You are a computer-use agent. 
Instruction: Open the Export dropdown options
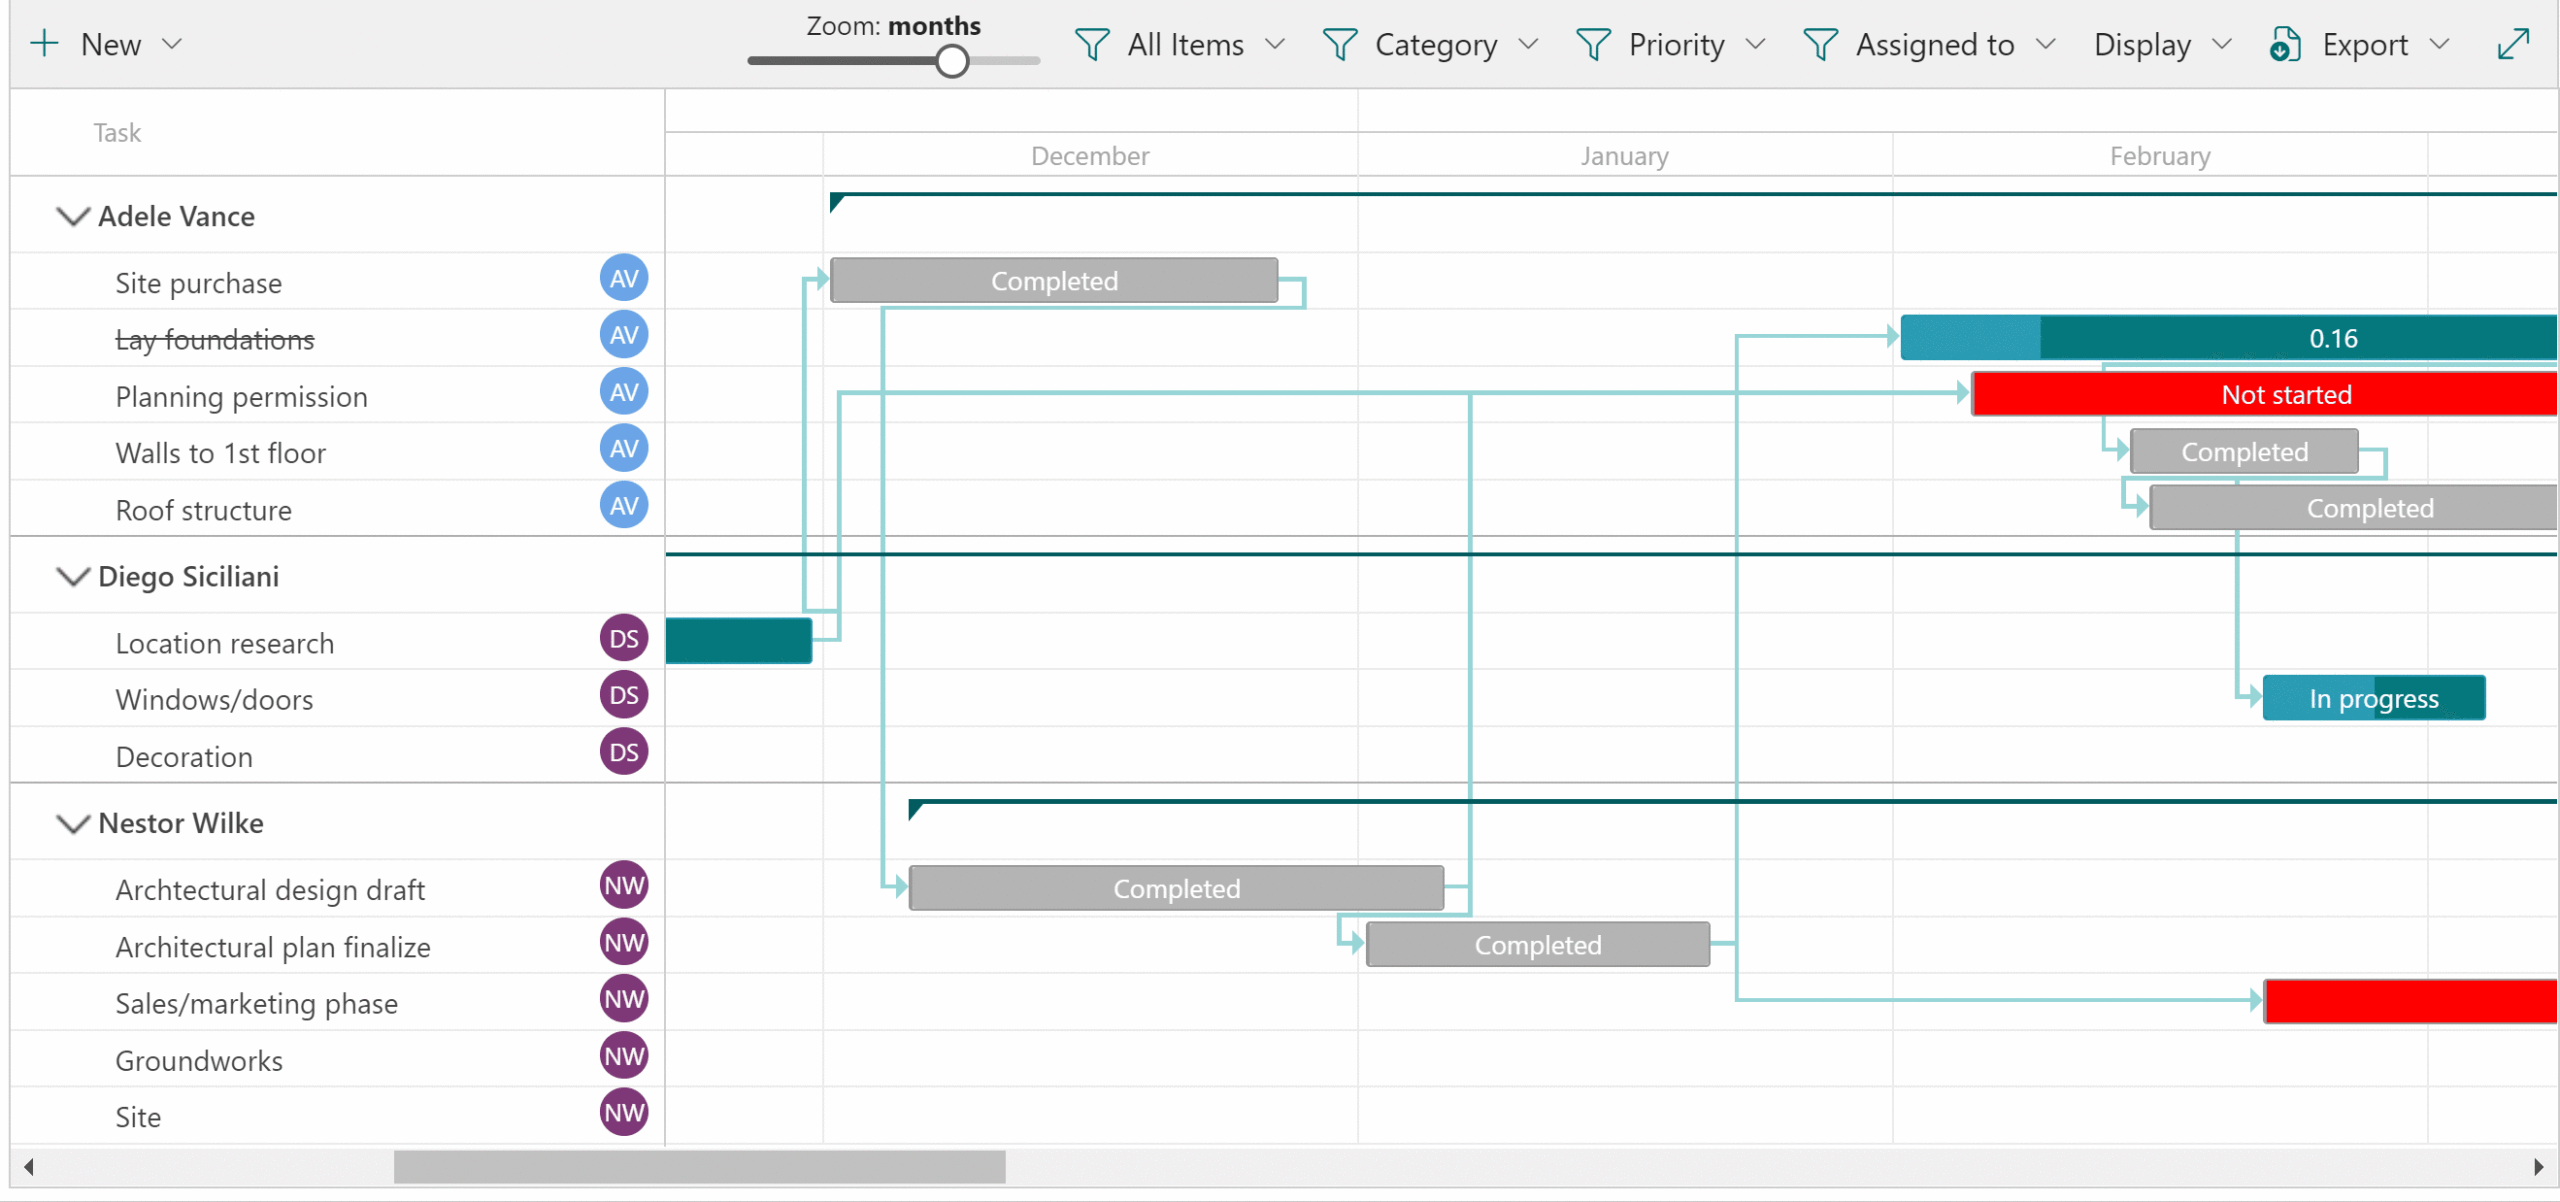(x=2440, y=44)
